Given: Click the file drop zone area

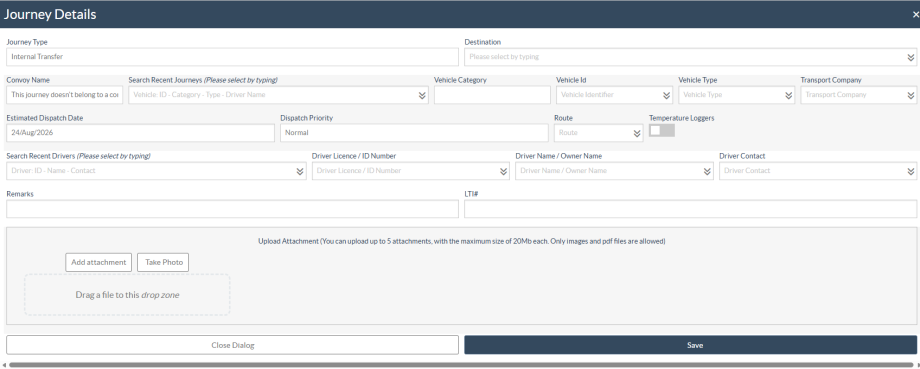Looking at the screenshot, I should point(127,294).
